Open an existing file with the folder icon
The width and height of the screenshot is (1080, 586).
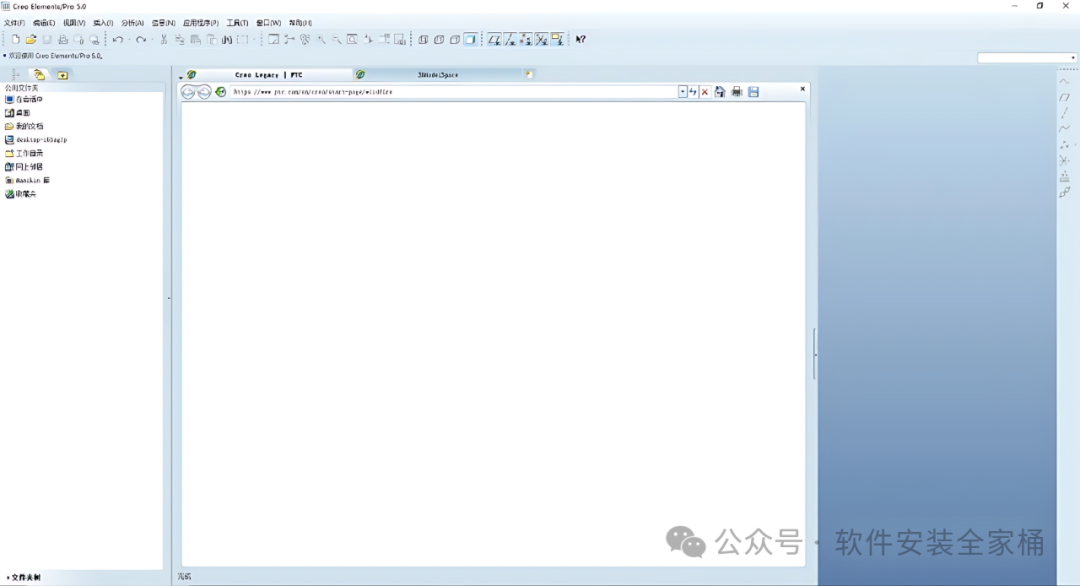31,39
